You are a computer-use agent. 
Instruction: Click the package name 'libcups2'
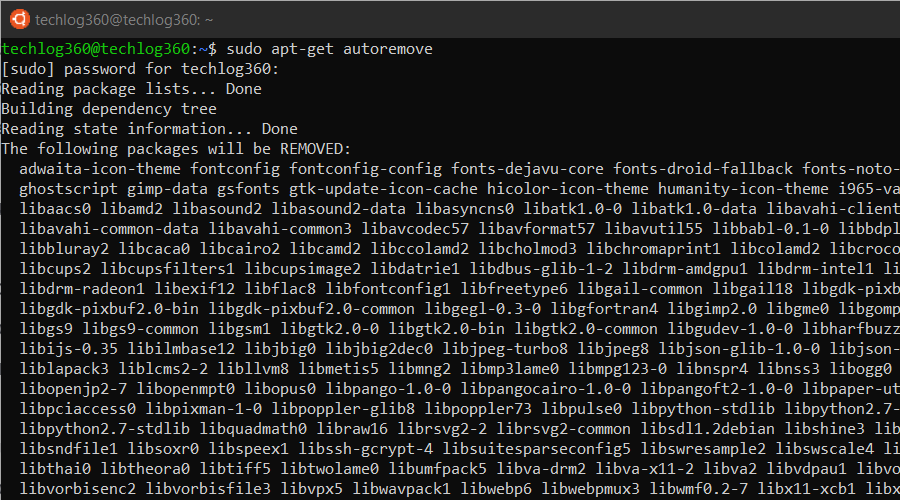click(x=55, y=269)
